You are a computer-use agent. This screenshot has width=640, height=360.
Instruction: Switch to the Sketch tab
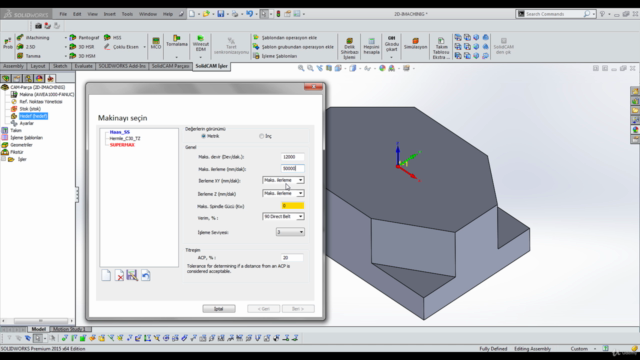60,66
